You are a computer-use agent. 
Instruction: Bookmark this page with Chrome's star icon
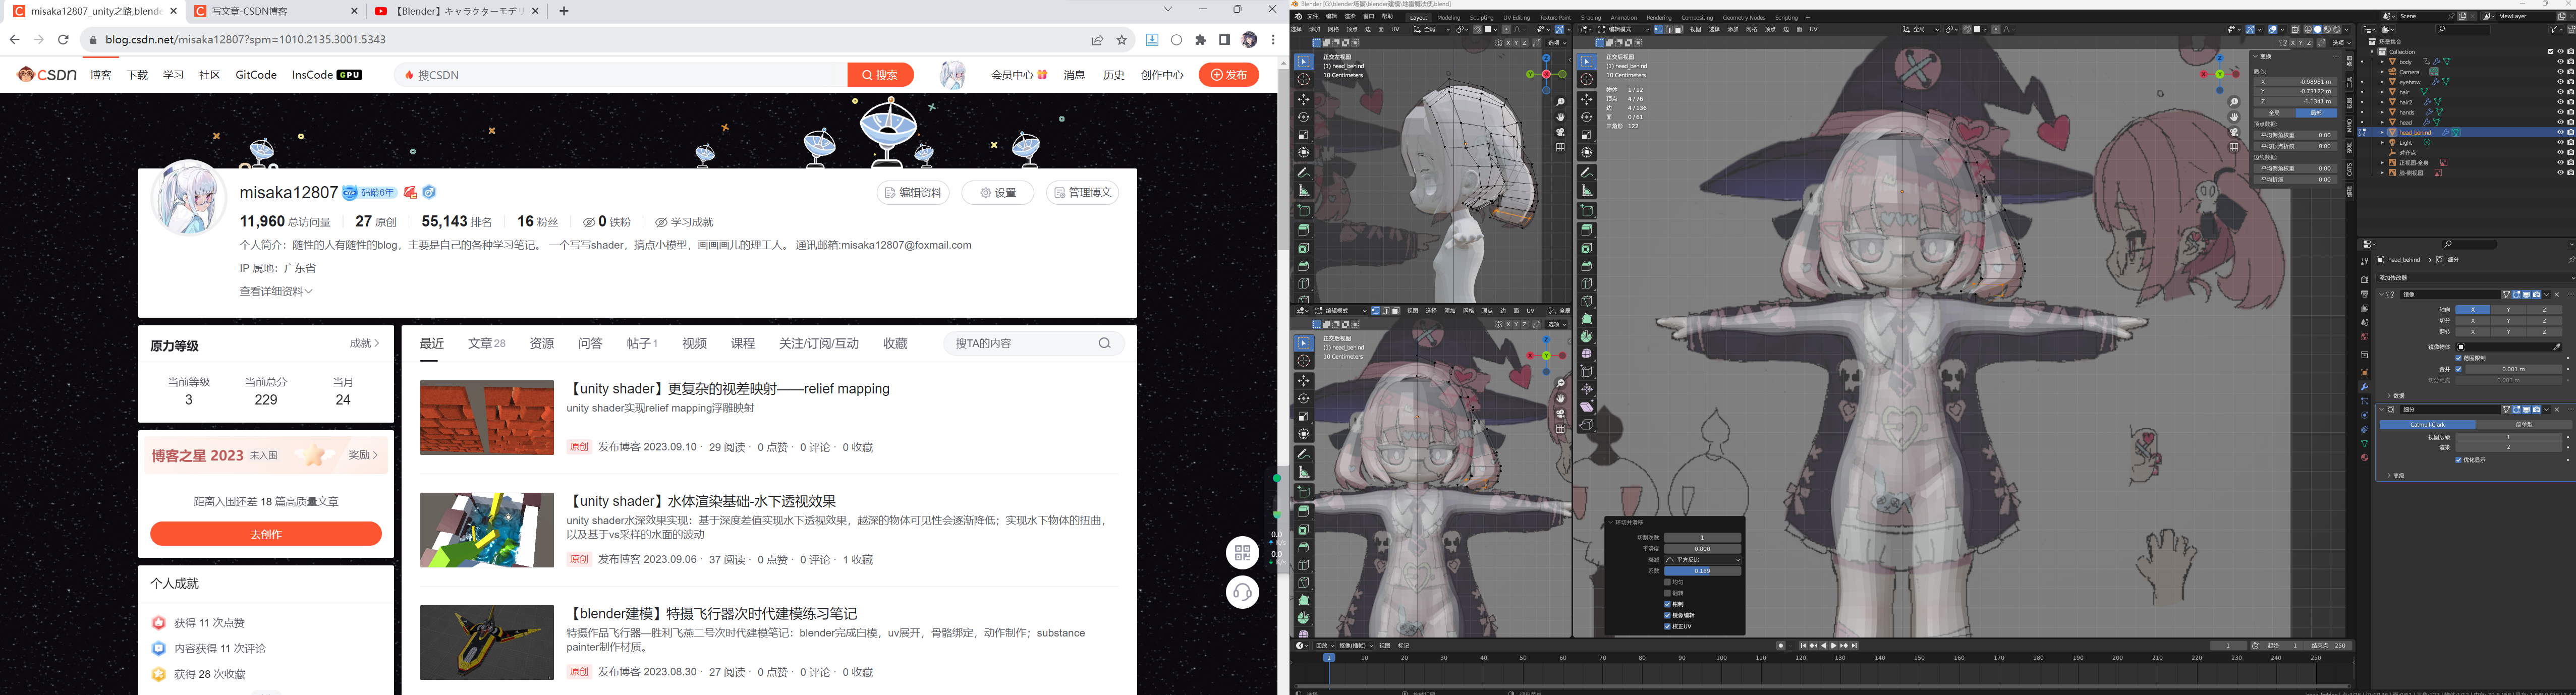click(1121, 40)
